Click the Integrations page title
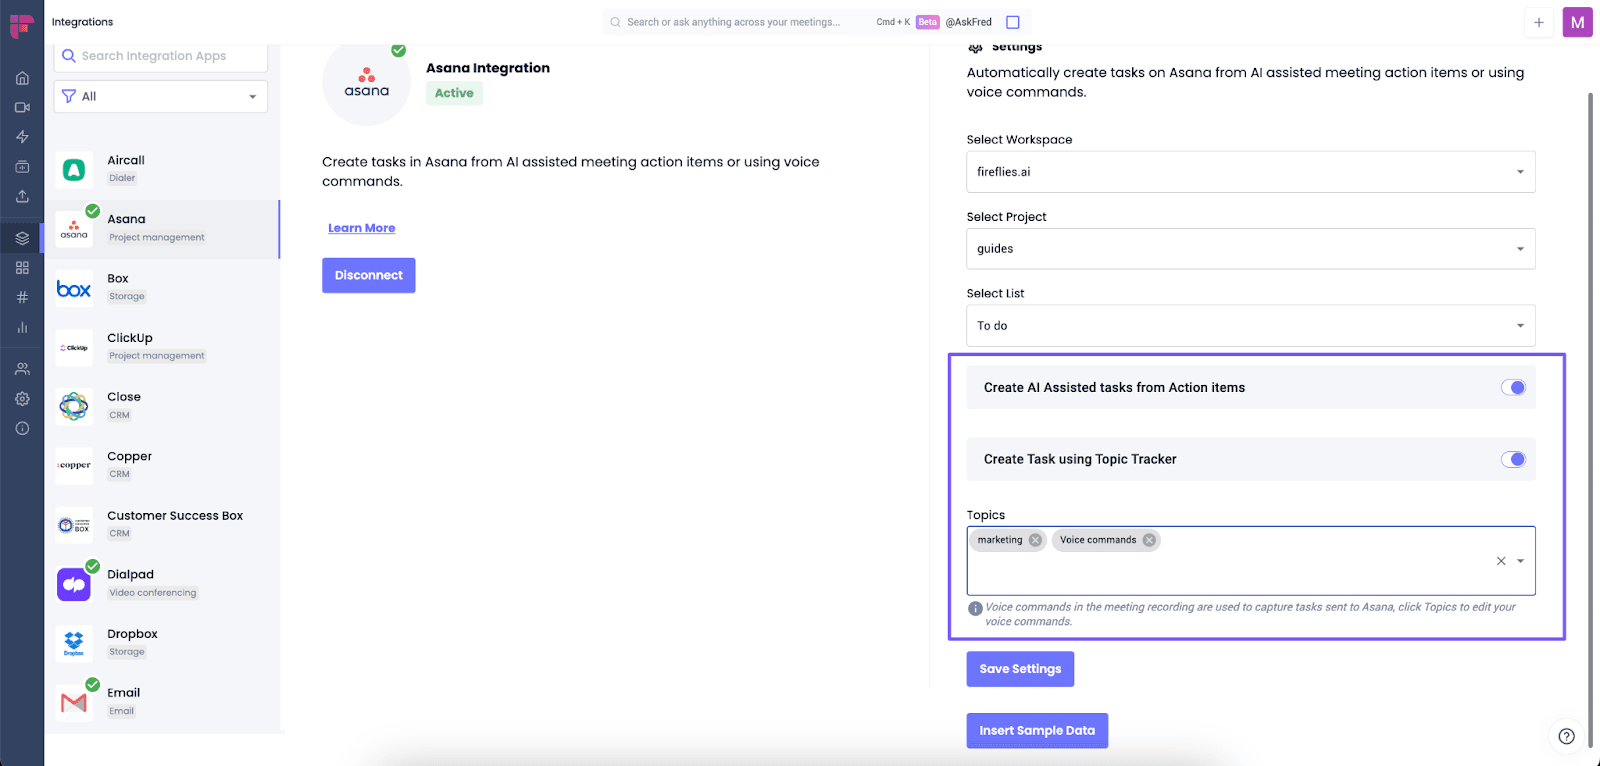The image size is (1600, 766). (x=82, y=22)
